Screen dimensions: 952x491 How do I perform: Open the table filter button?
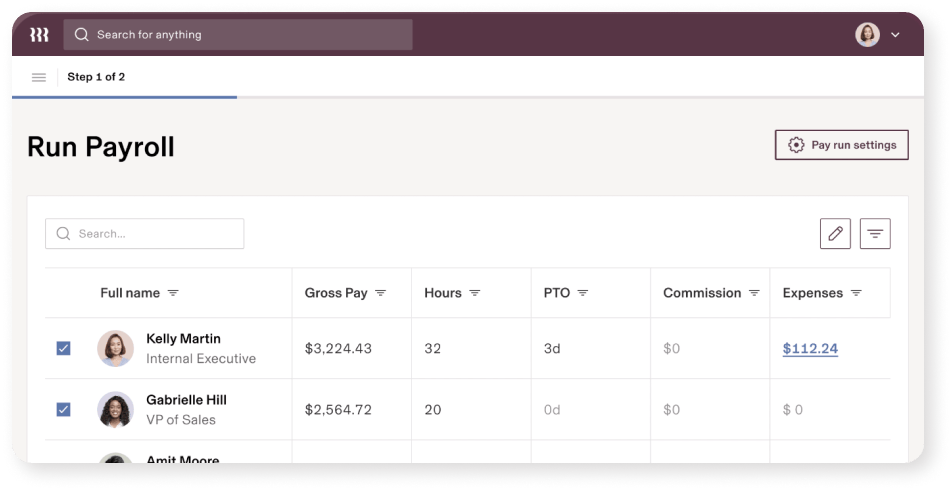[x=875, y=234]
